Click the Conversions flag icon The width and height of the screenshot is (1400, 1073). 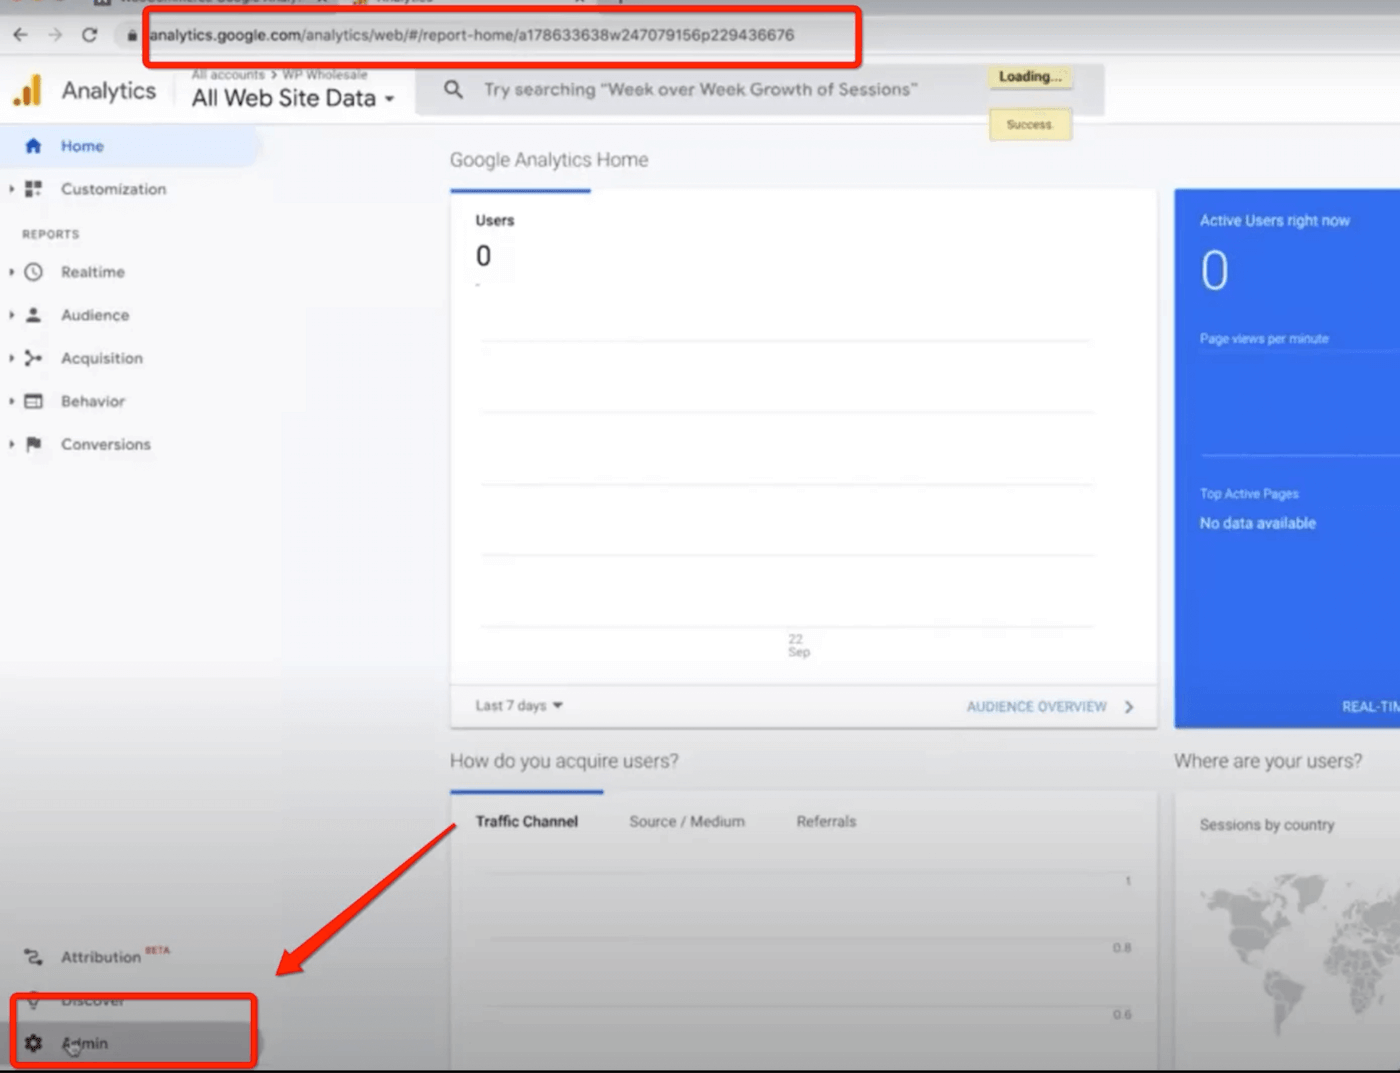(33, 444)
